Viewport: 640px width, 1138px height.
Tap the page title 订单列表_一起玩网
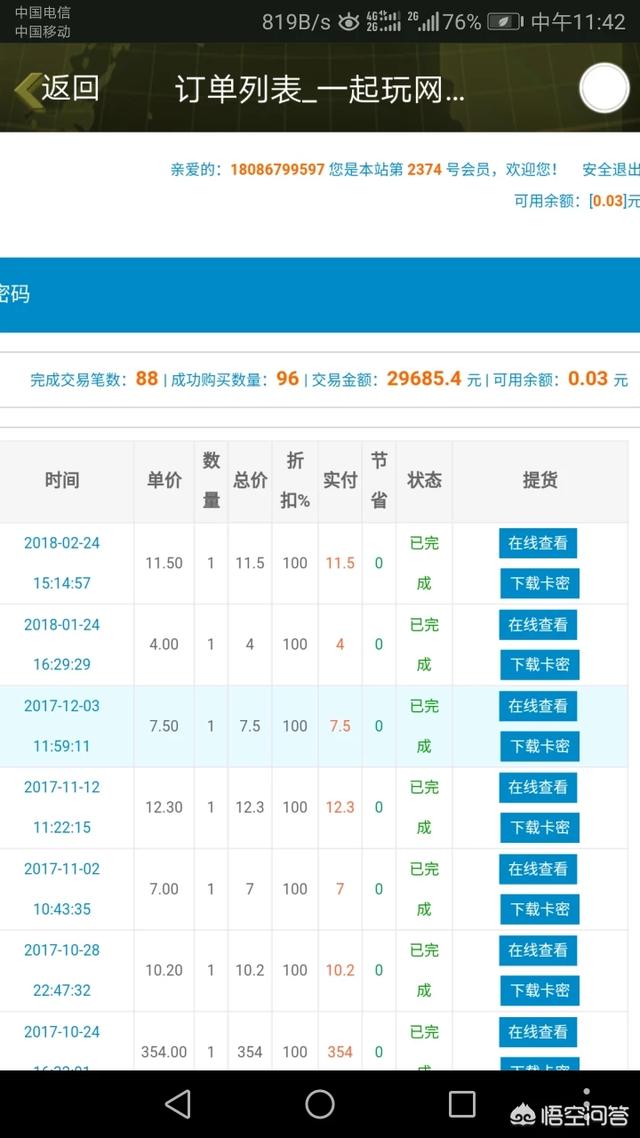(320, 89)
